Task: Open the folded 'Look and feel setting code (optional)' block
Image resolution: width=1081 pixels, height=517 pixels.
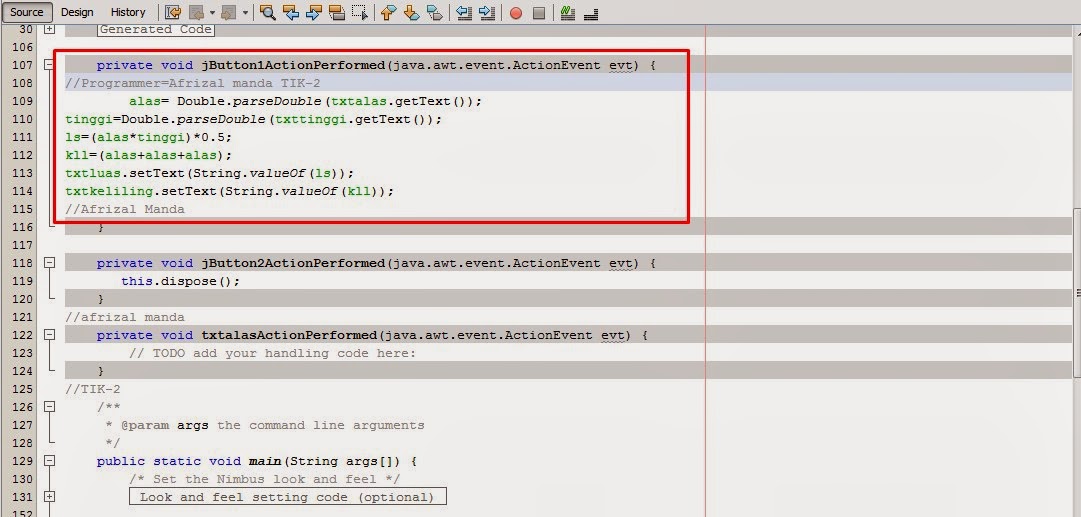Action: coord(287,497)
